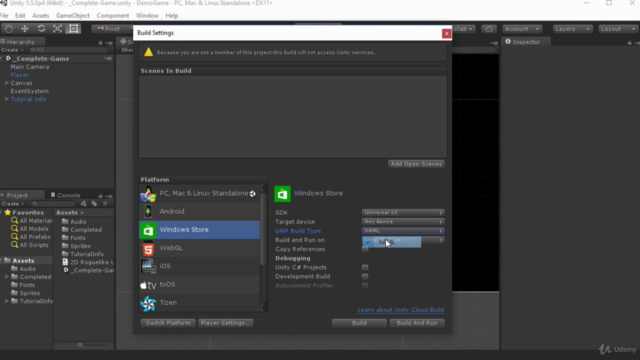Click the iOS platform icon
The image size is (640, 360).
pos(148,266)
